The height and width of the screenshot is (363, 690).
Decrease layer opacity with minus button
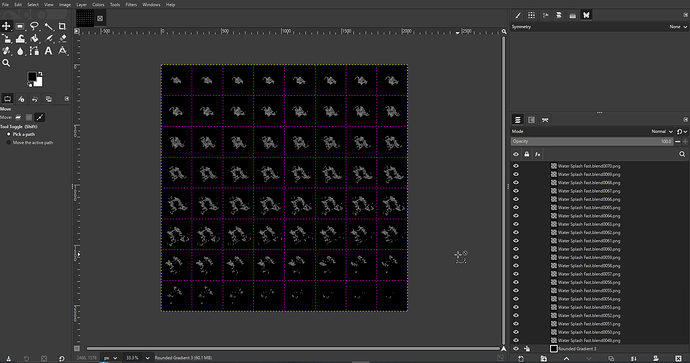coord(678,141)
